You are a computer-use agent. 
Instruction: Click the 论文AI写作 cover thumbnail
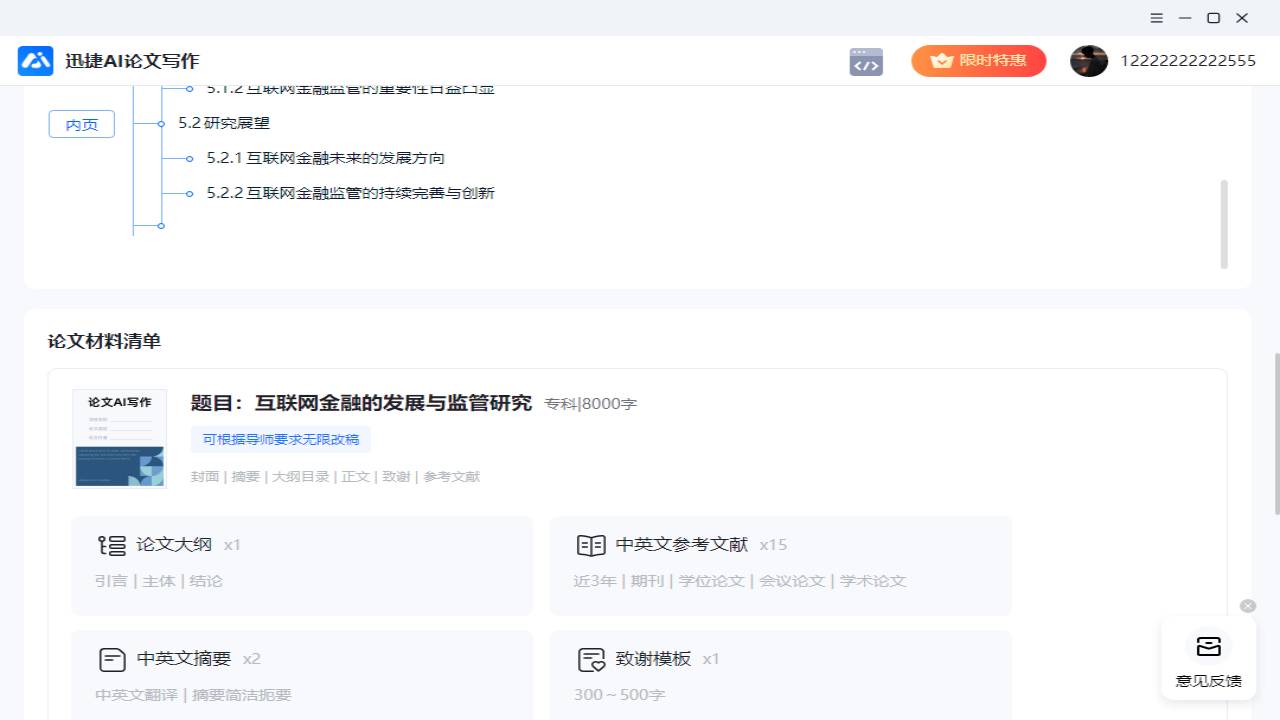[119, 438]
